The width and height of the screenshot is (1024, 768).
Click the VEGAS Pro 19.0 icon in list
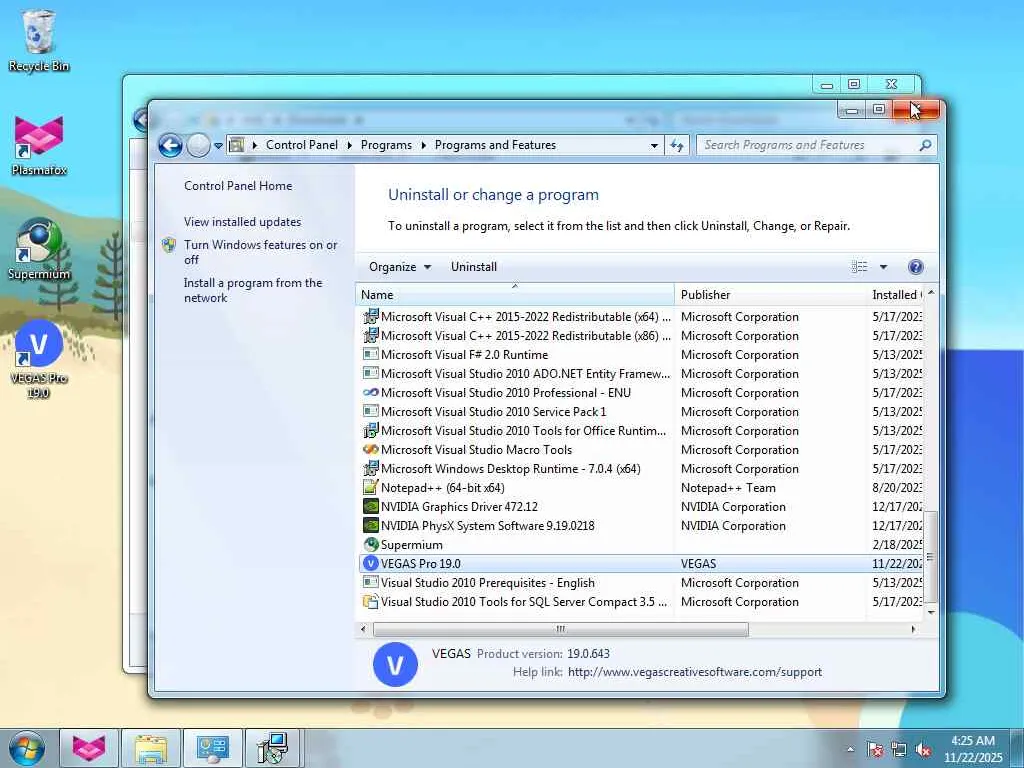pos(370,563)
